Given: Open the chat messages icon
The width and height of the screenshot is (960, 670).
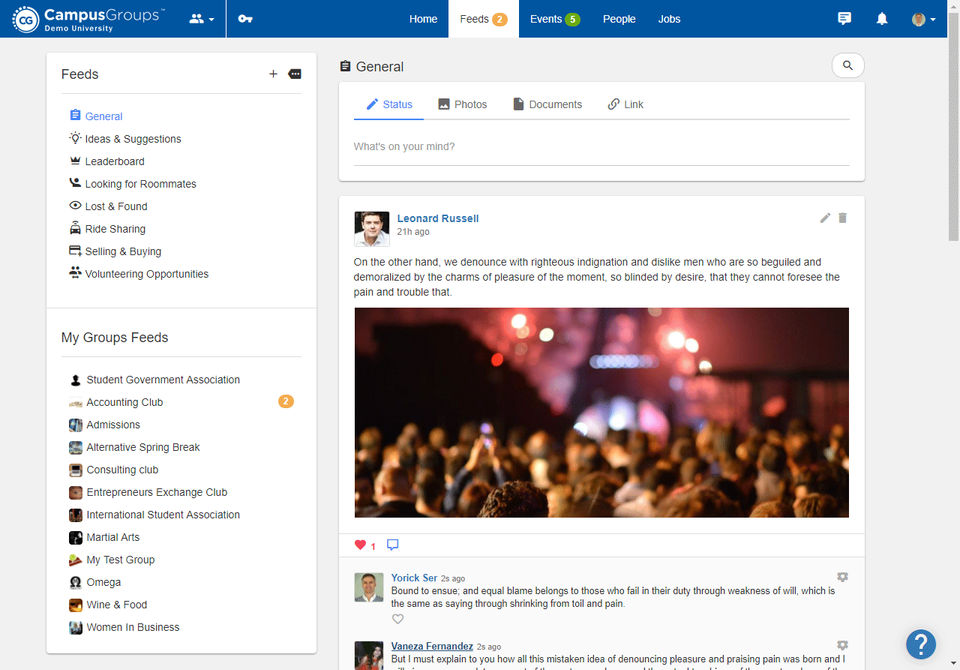Looking at the screenshot, I should (844, 18).
